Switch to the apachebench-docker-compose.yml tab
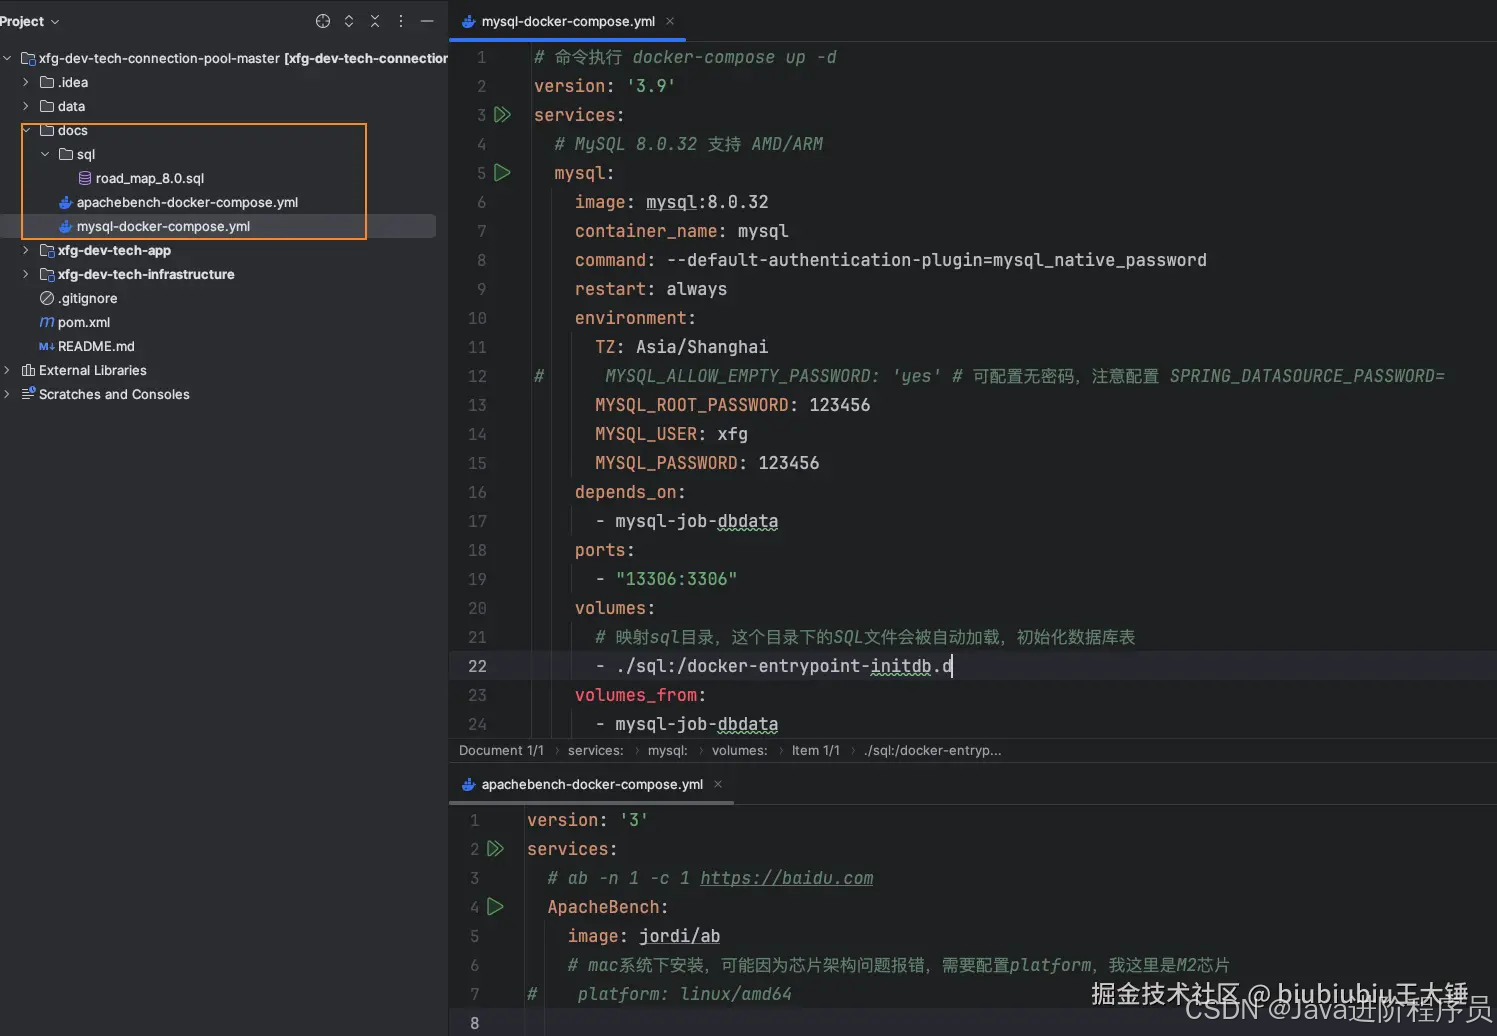 [x=590, y=784]
